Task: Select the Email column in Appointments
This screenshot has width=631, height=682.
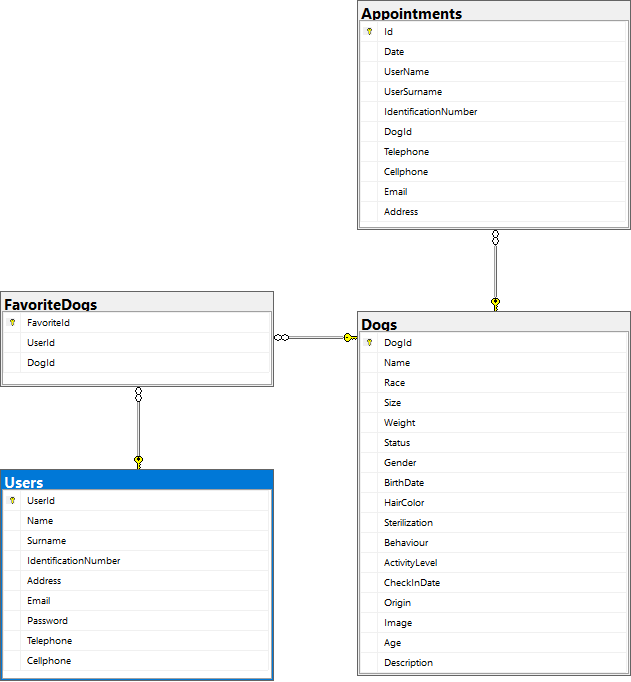Action: pos(493,191)
